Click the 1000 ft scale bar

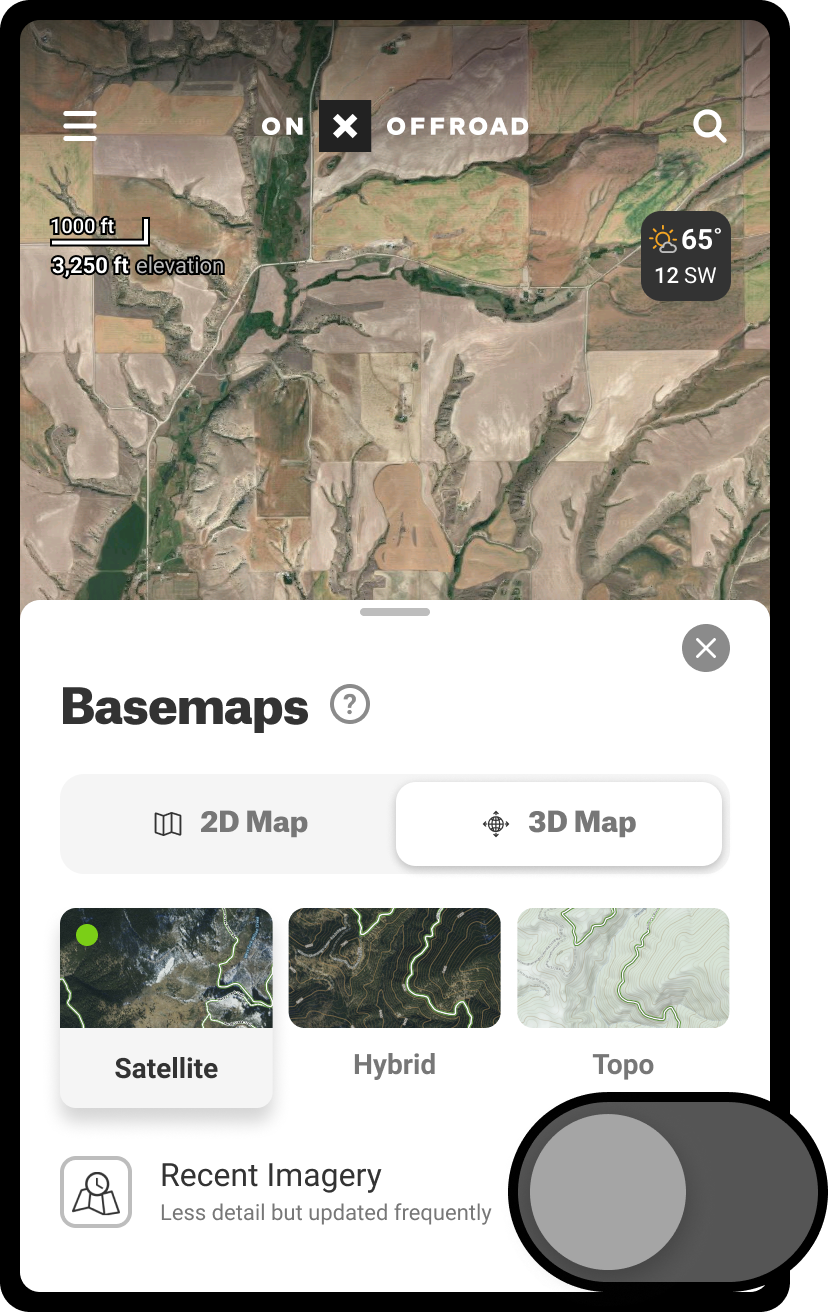100,230
